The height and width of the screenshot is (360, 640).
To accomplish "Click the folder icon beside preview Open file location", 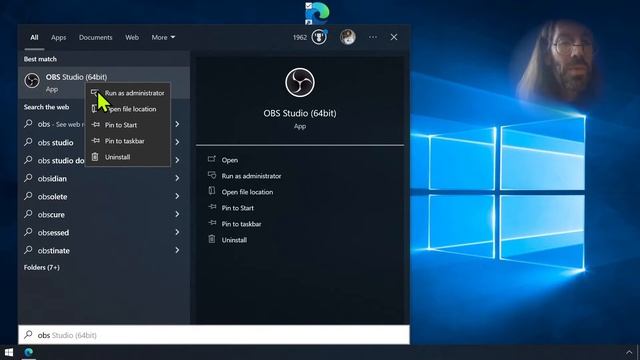I will [x=211, y=191].
